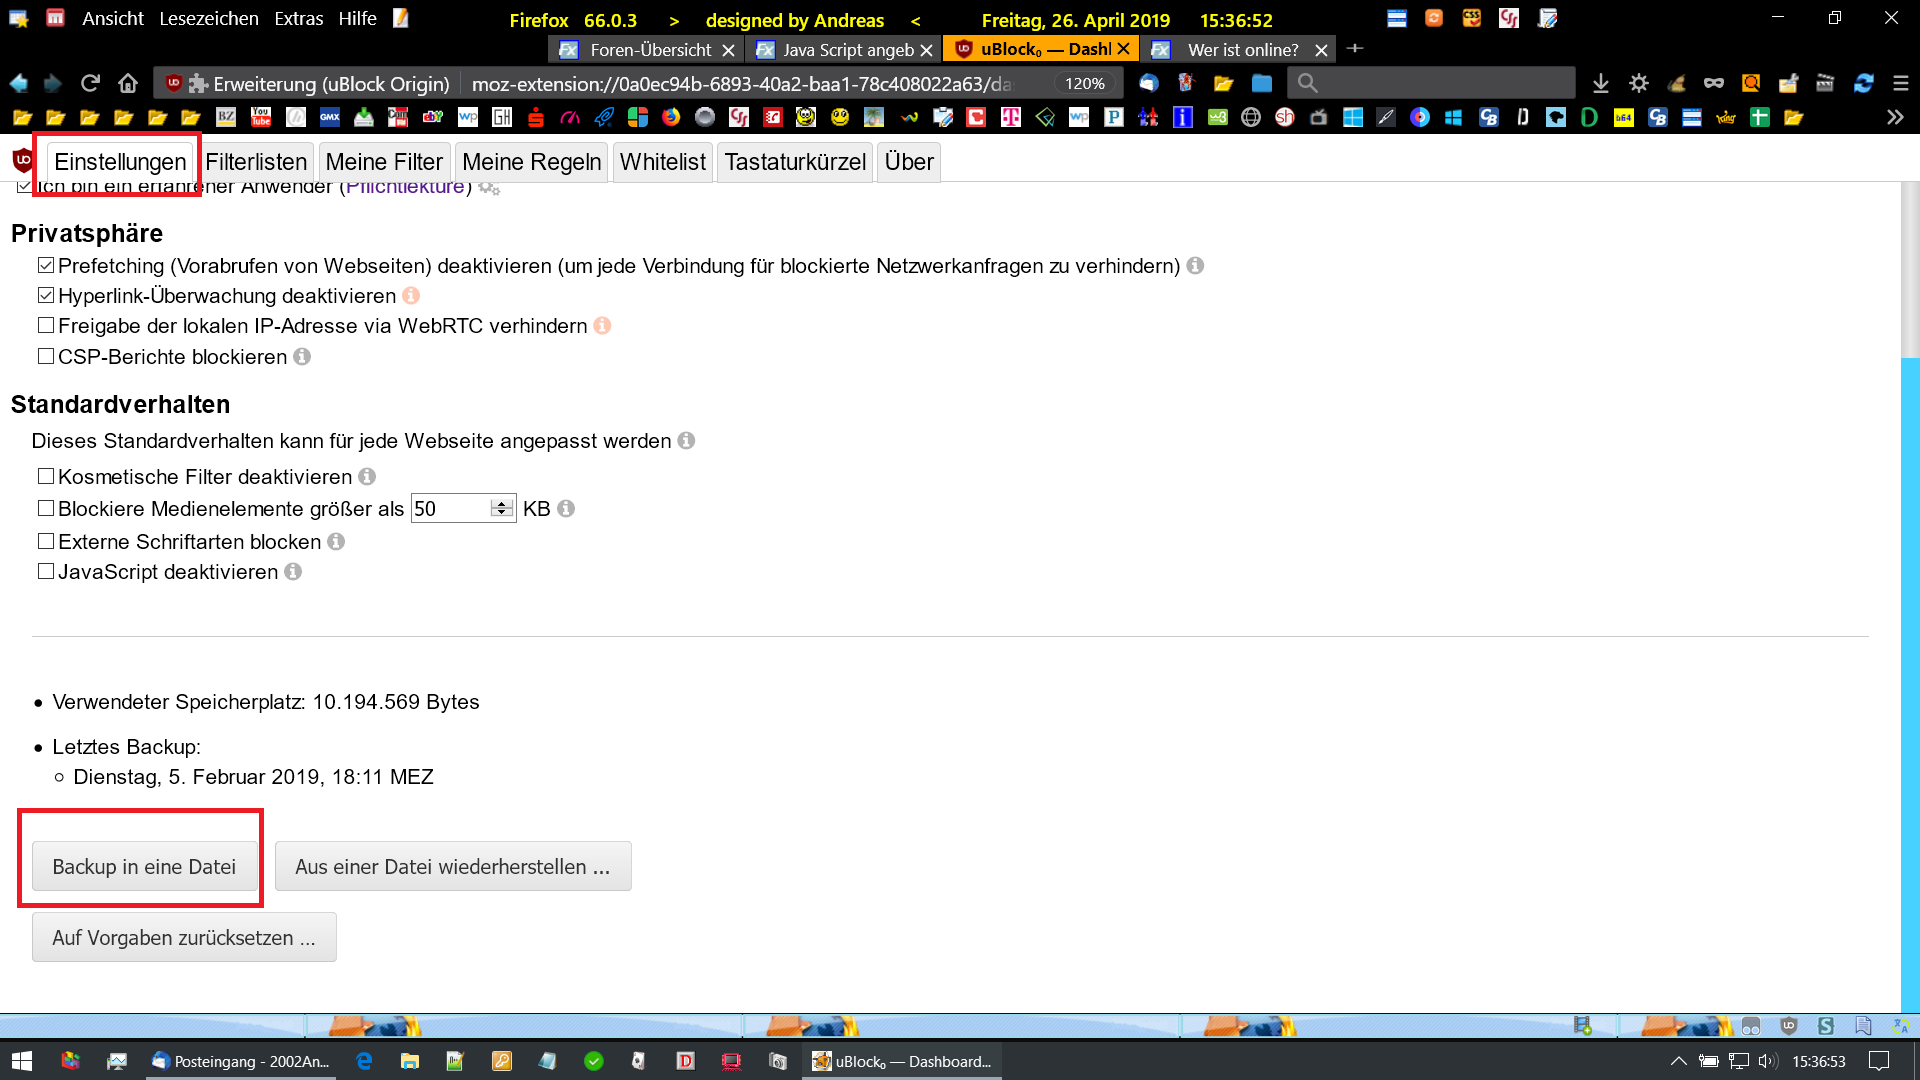Image resolution: width=1920 pixels, height=1080 pixels.
Task: Click the Telekom T bookmark icon
Action: click(x=1011, y=118)
